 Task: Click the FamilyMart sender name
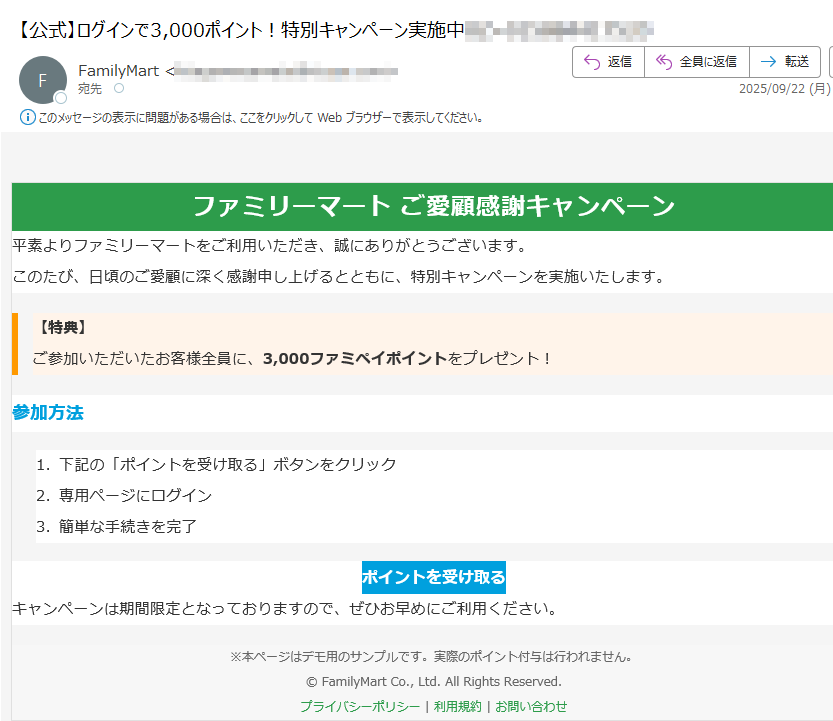click(118, 71)
